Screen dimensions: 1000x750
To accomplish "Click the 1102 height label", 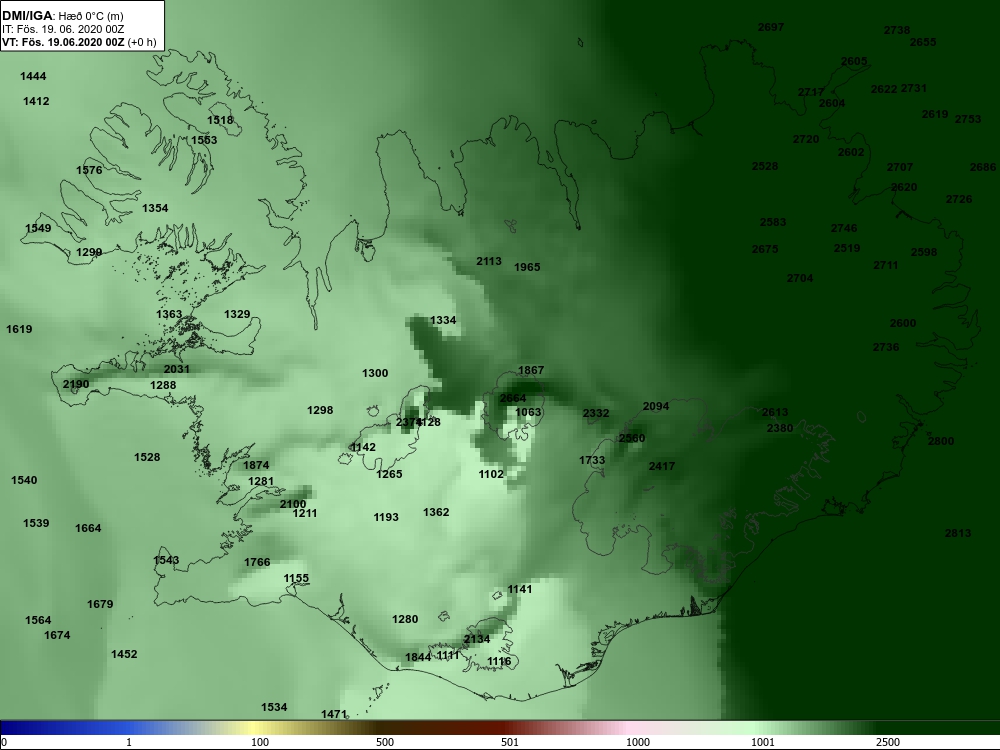I will tap(491, 474).
